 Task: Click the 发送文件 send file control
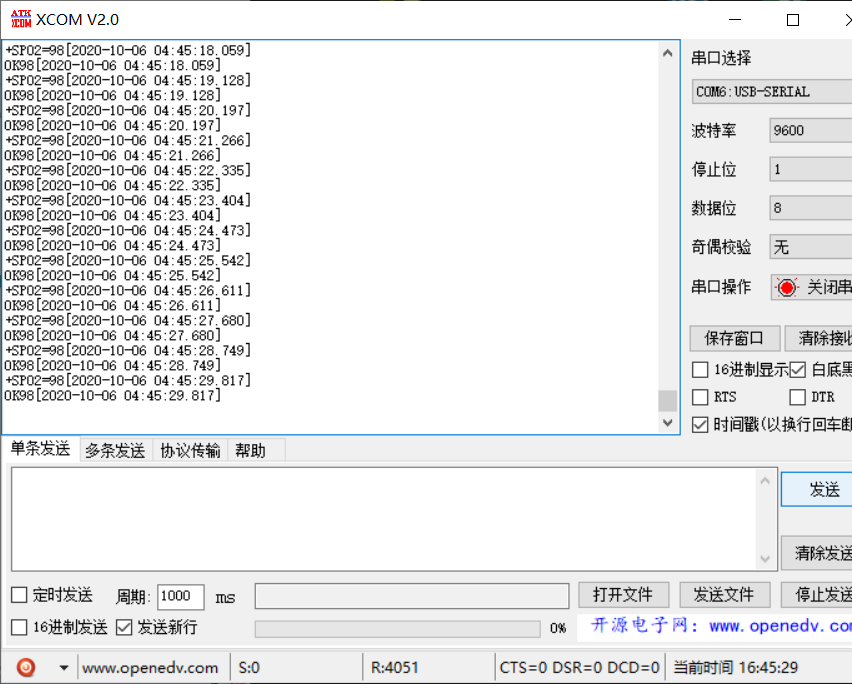tap(724, 594)
